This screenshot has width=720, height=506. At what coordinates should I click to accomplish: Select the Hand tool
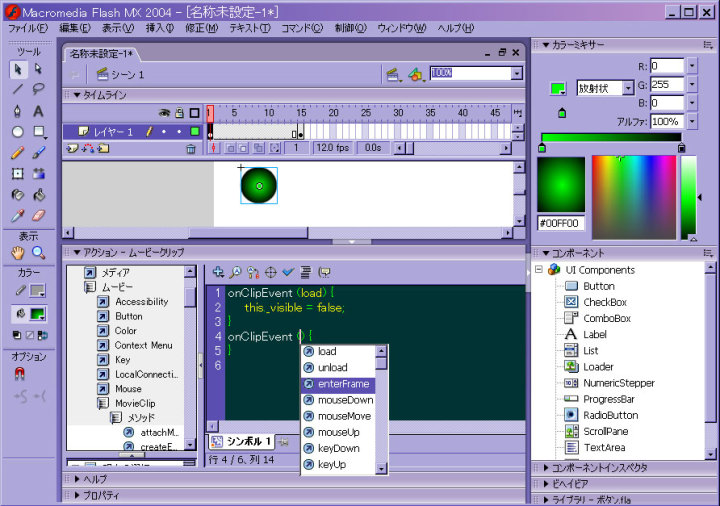18,253
